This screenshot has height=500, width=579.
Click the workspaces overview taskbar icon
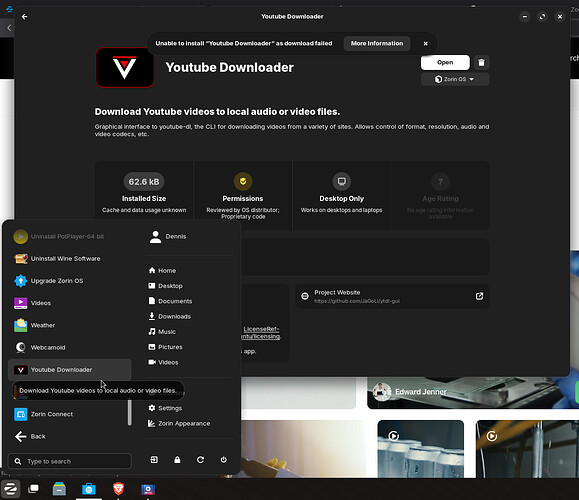pyautogui.click(x=34, y=489)
